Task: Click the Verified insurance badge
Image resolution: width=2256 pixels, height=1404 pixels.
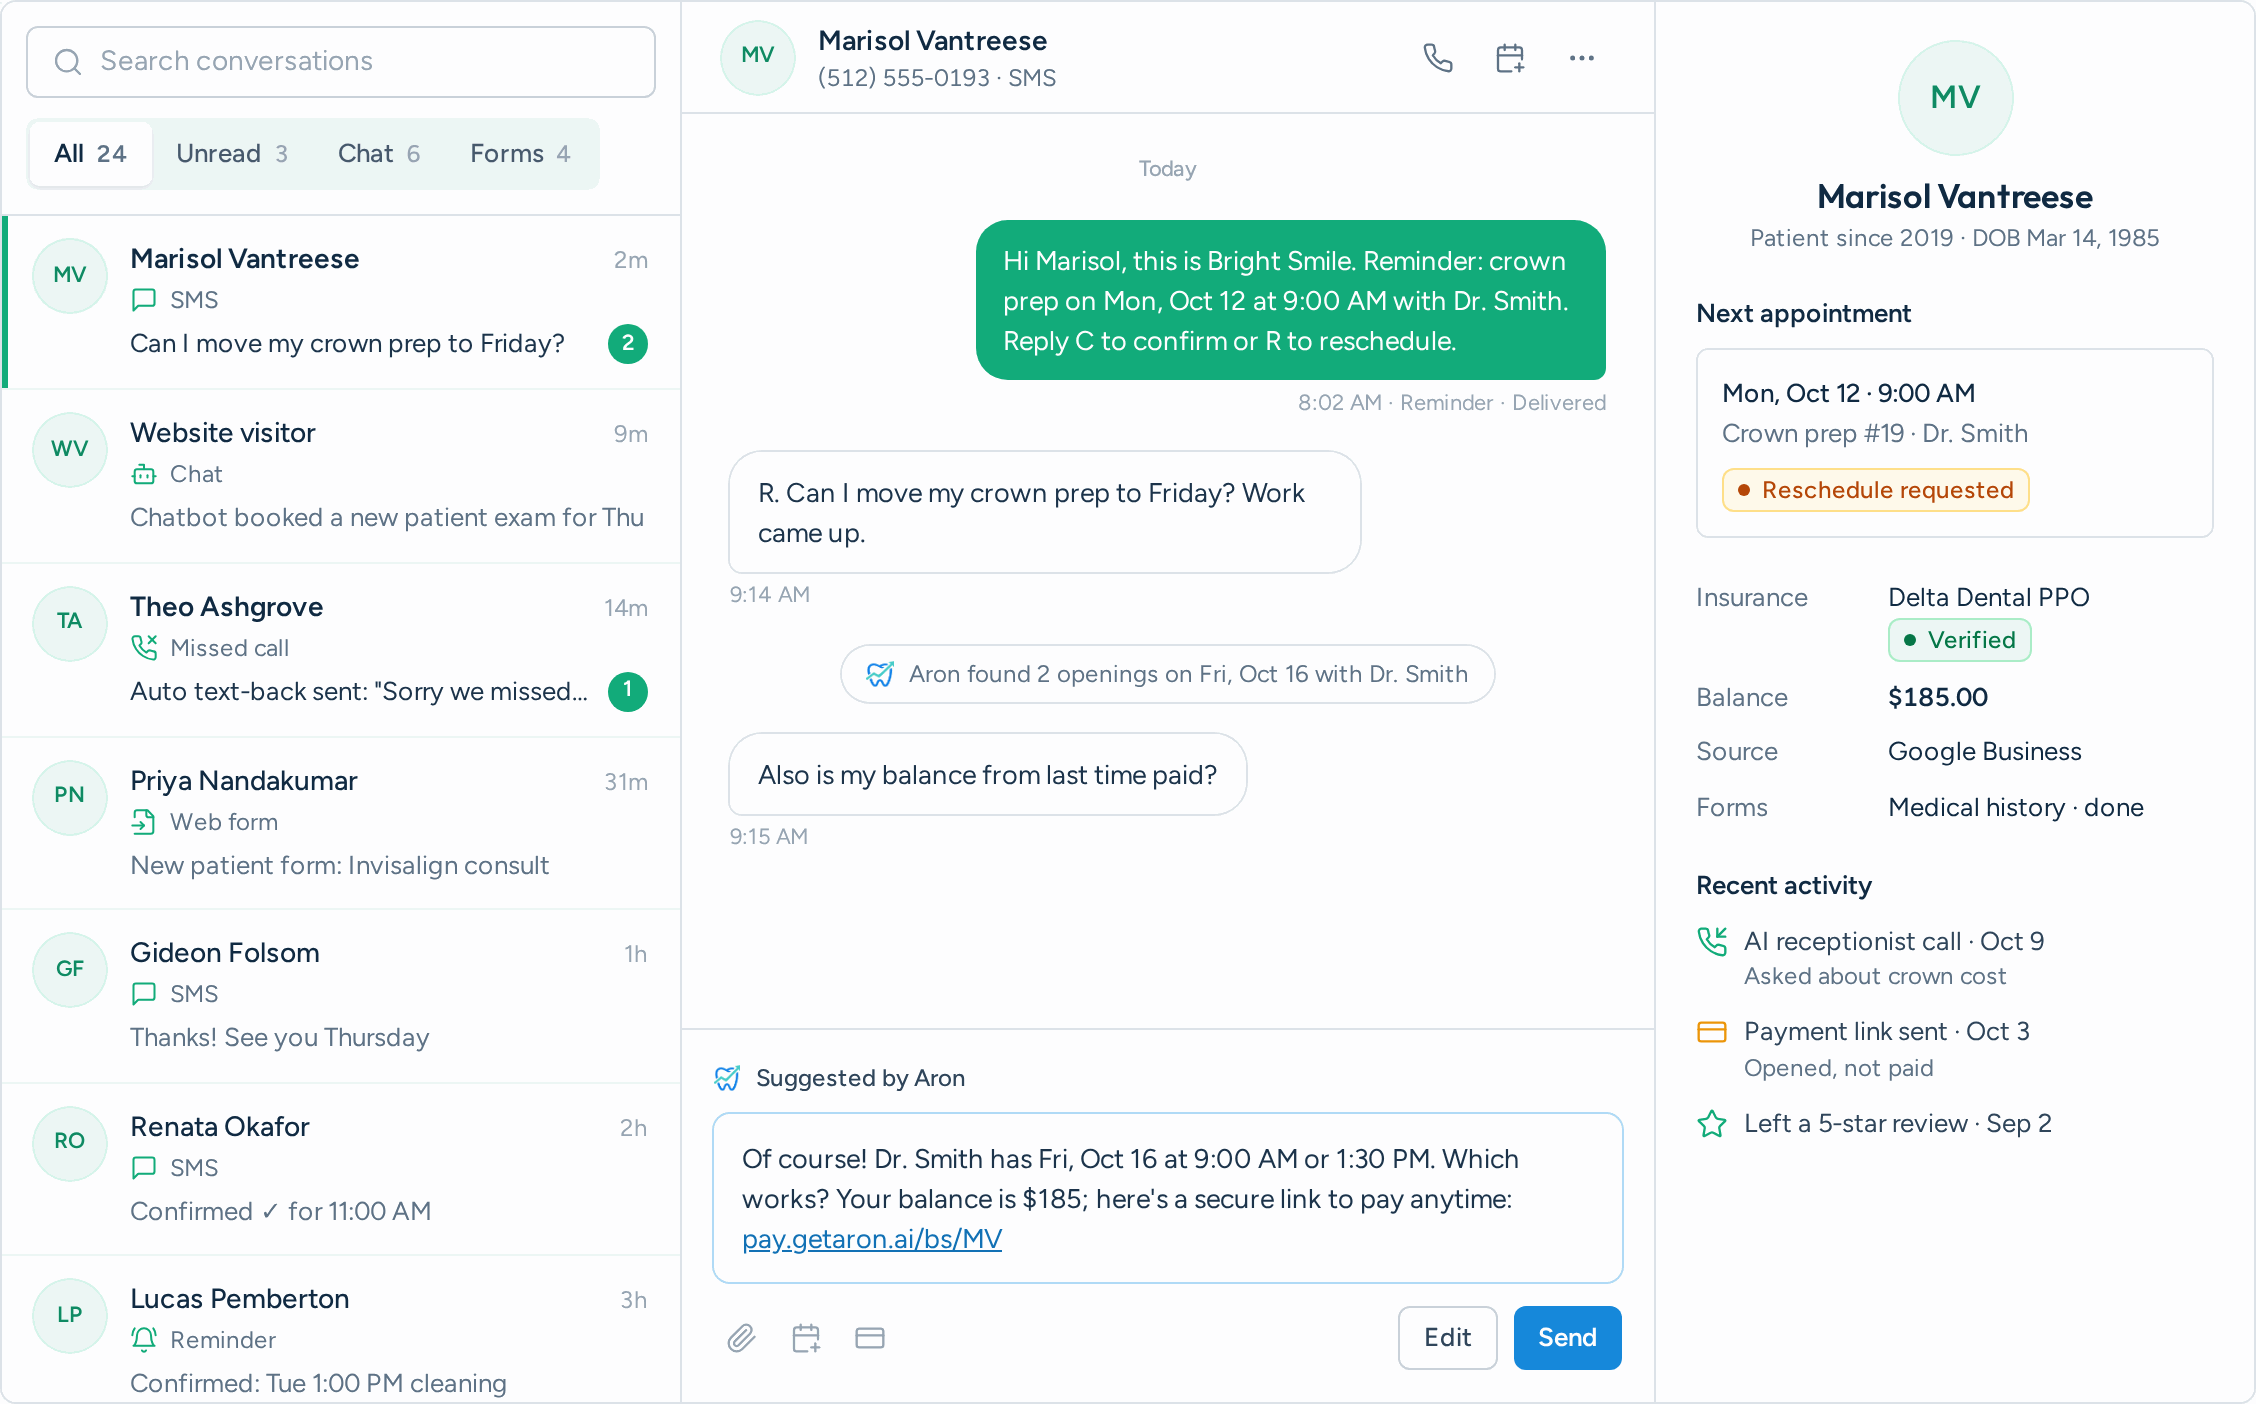Action: [1959, 640]
